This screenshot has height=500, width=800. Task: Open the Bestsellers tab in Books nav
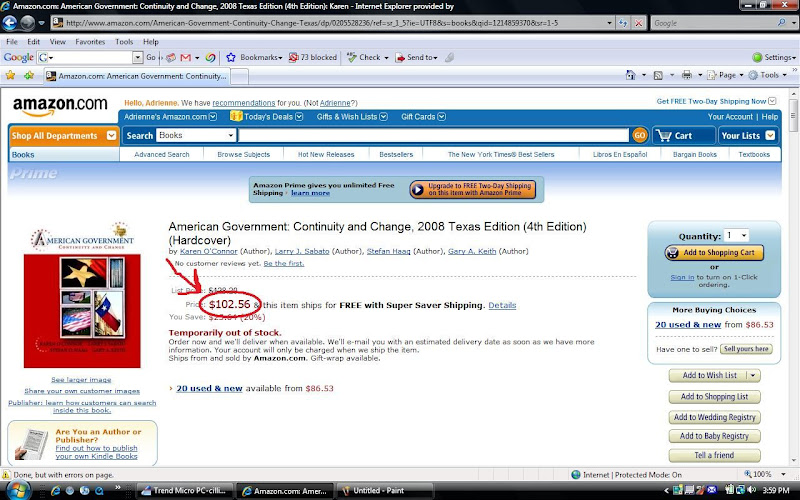tap(396, 155)
